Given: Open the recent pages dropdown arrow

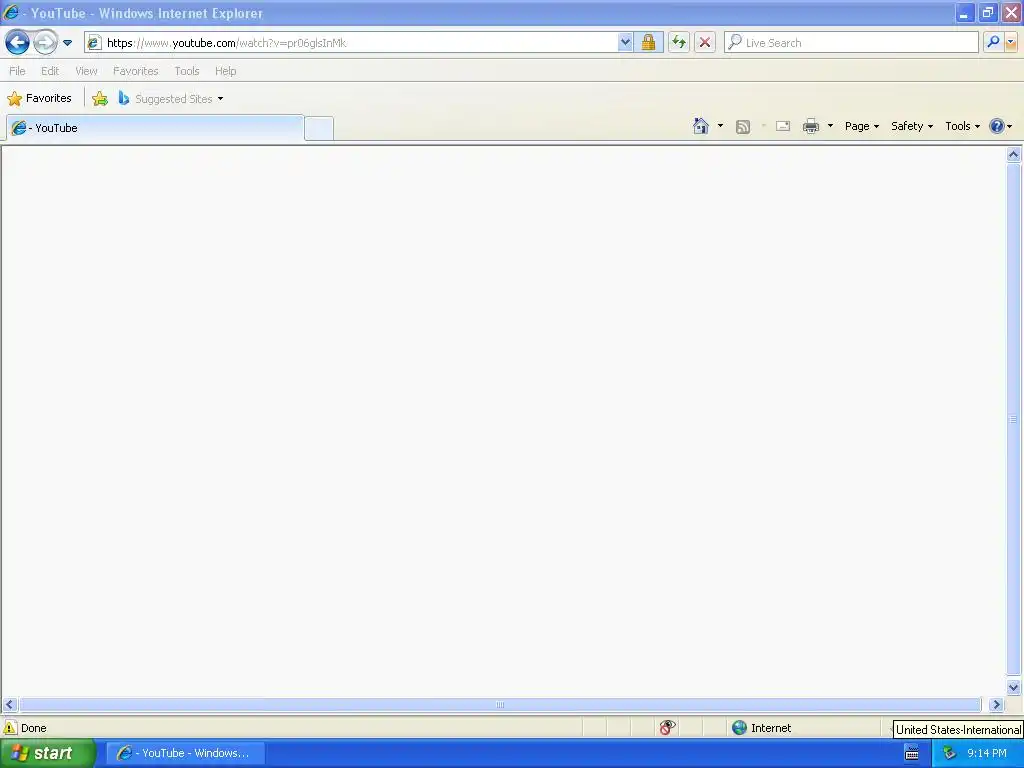Looking at the screenshot, I should [67, 43].
